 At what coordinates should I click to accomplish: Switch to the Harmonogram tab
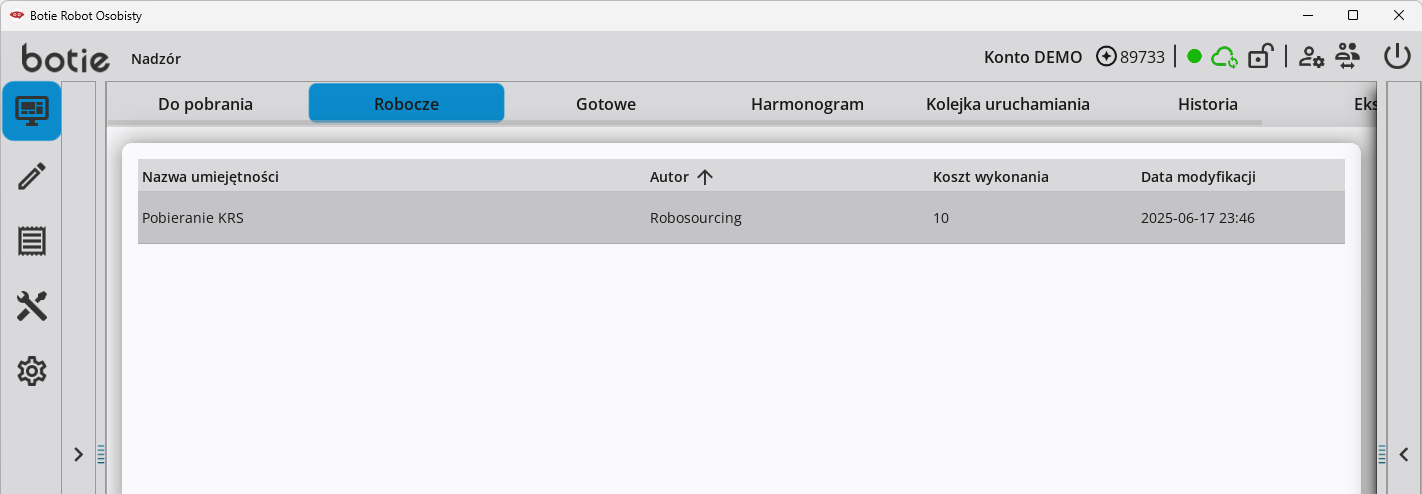[807, 104]
